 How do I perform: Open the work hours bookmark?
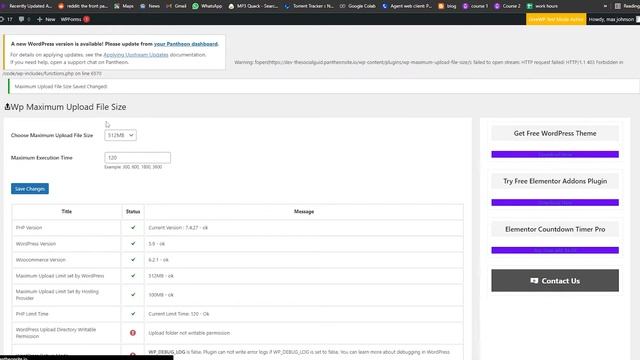542,6
